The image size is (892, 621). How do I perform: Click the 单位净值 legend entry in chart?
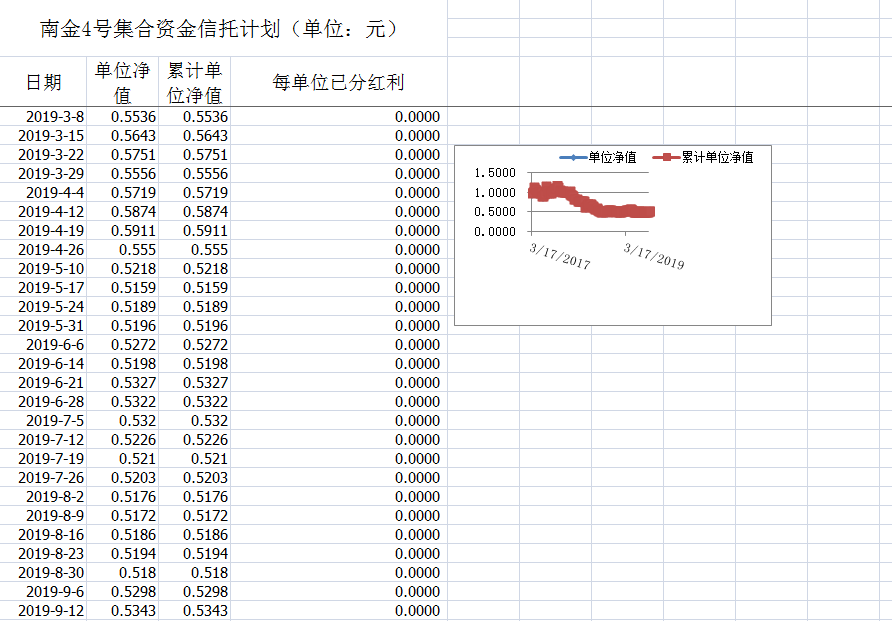[x=598, y=157]
